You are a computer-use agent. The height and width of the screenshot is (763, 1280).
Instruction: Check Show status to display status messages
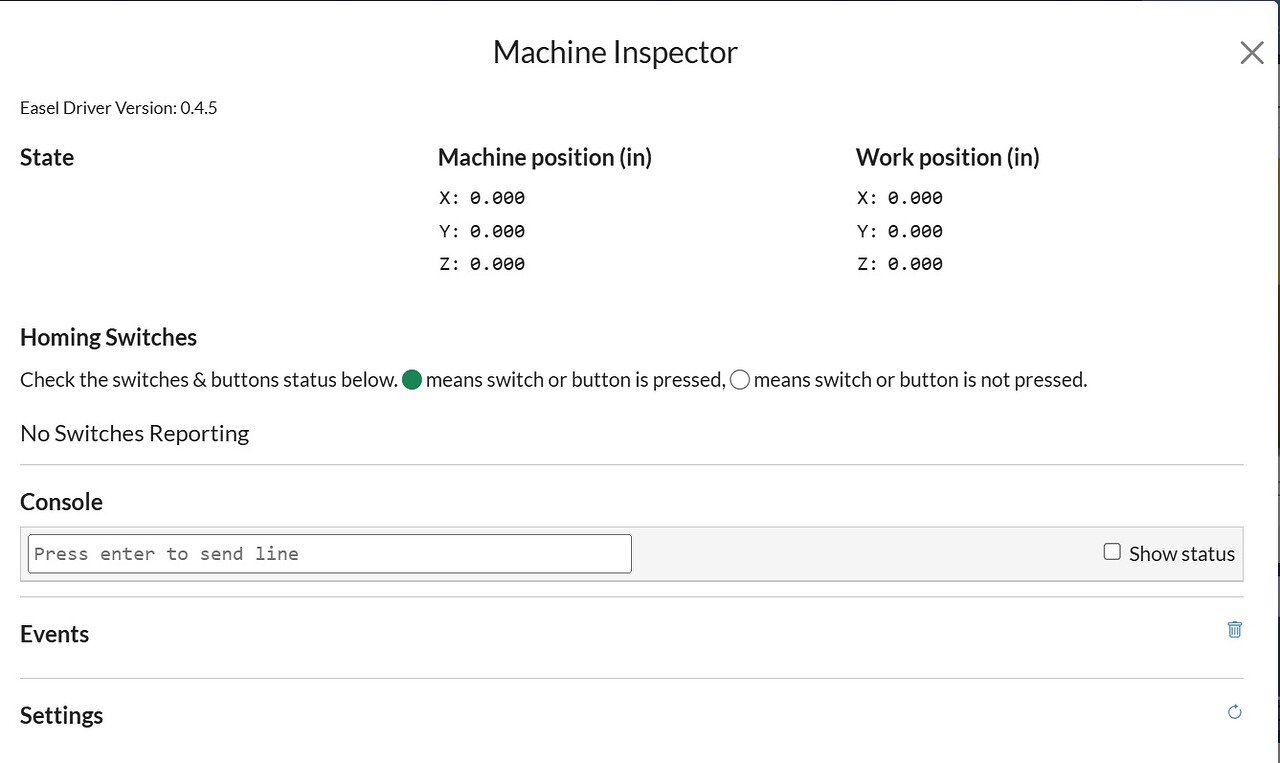pos(1112,550)
